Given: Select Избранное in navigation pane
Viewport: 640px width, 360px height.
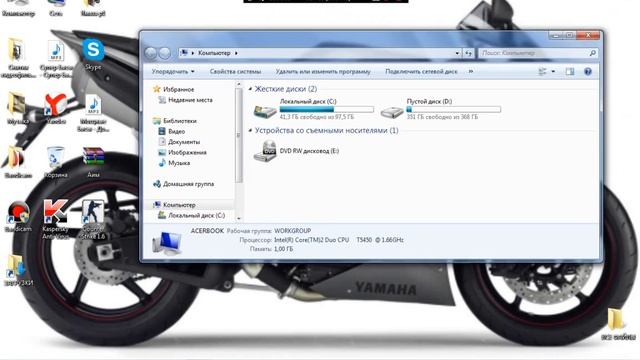Looking at the screenshot, I should 178,89.
